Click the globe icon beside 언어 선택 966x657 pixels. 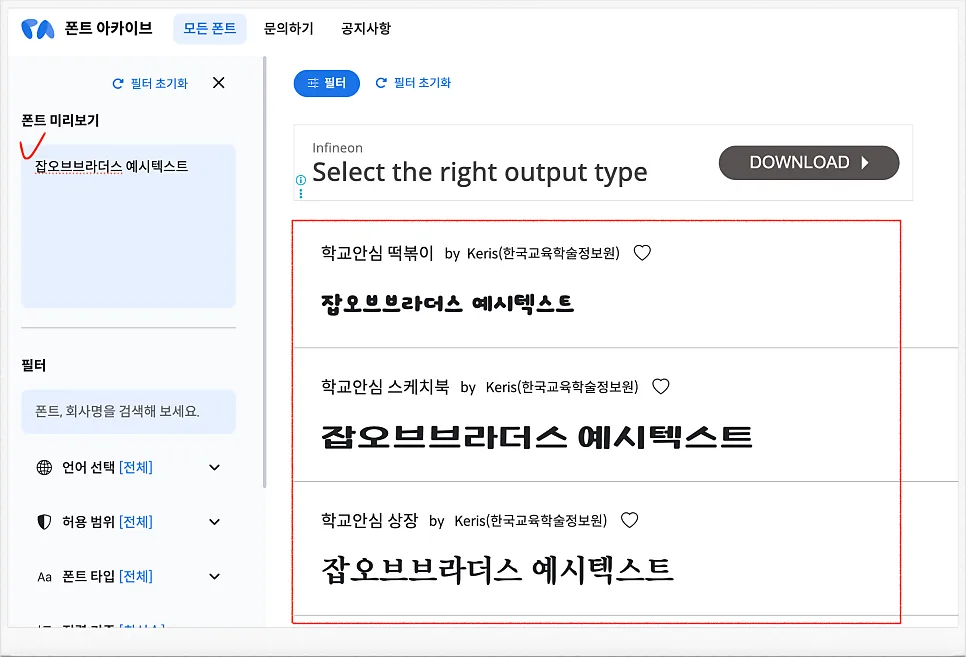[44, 467]
